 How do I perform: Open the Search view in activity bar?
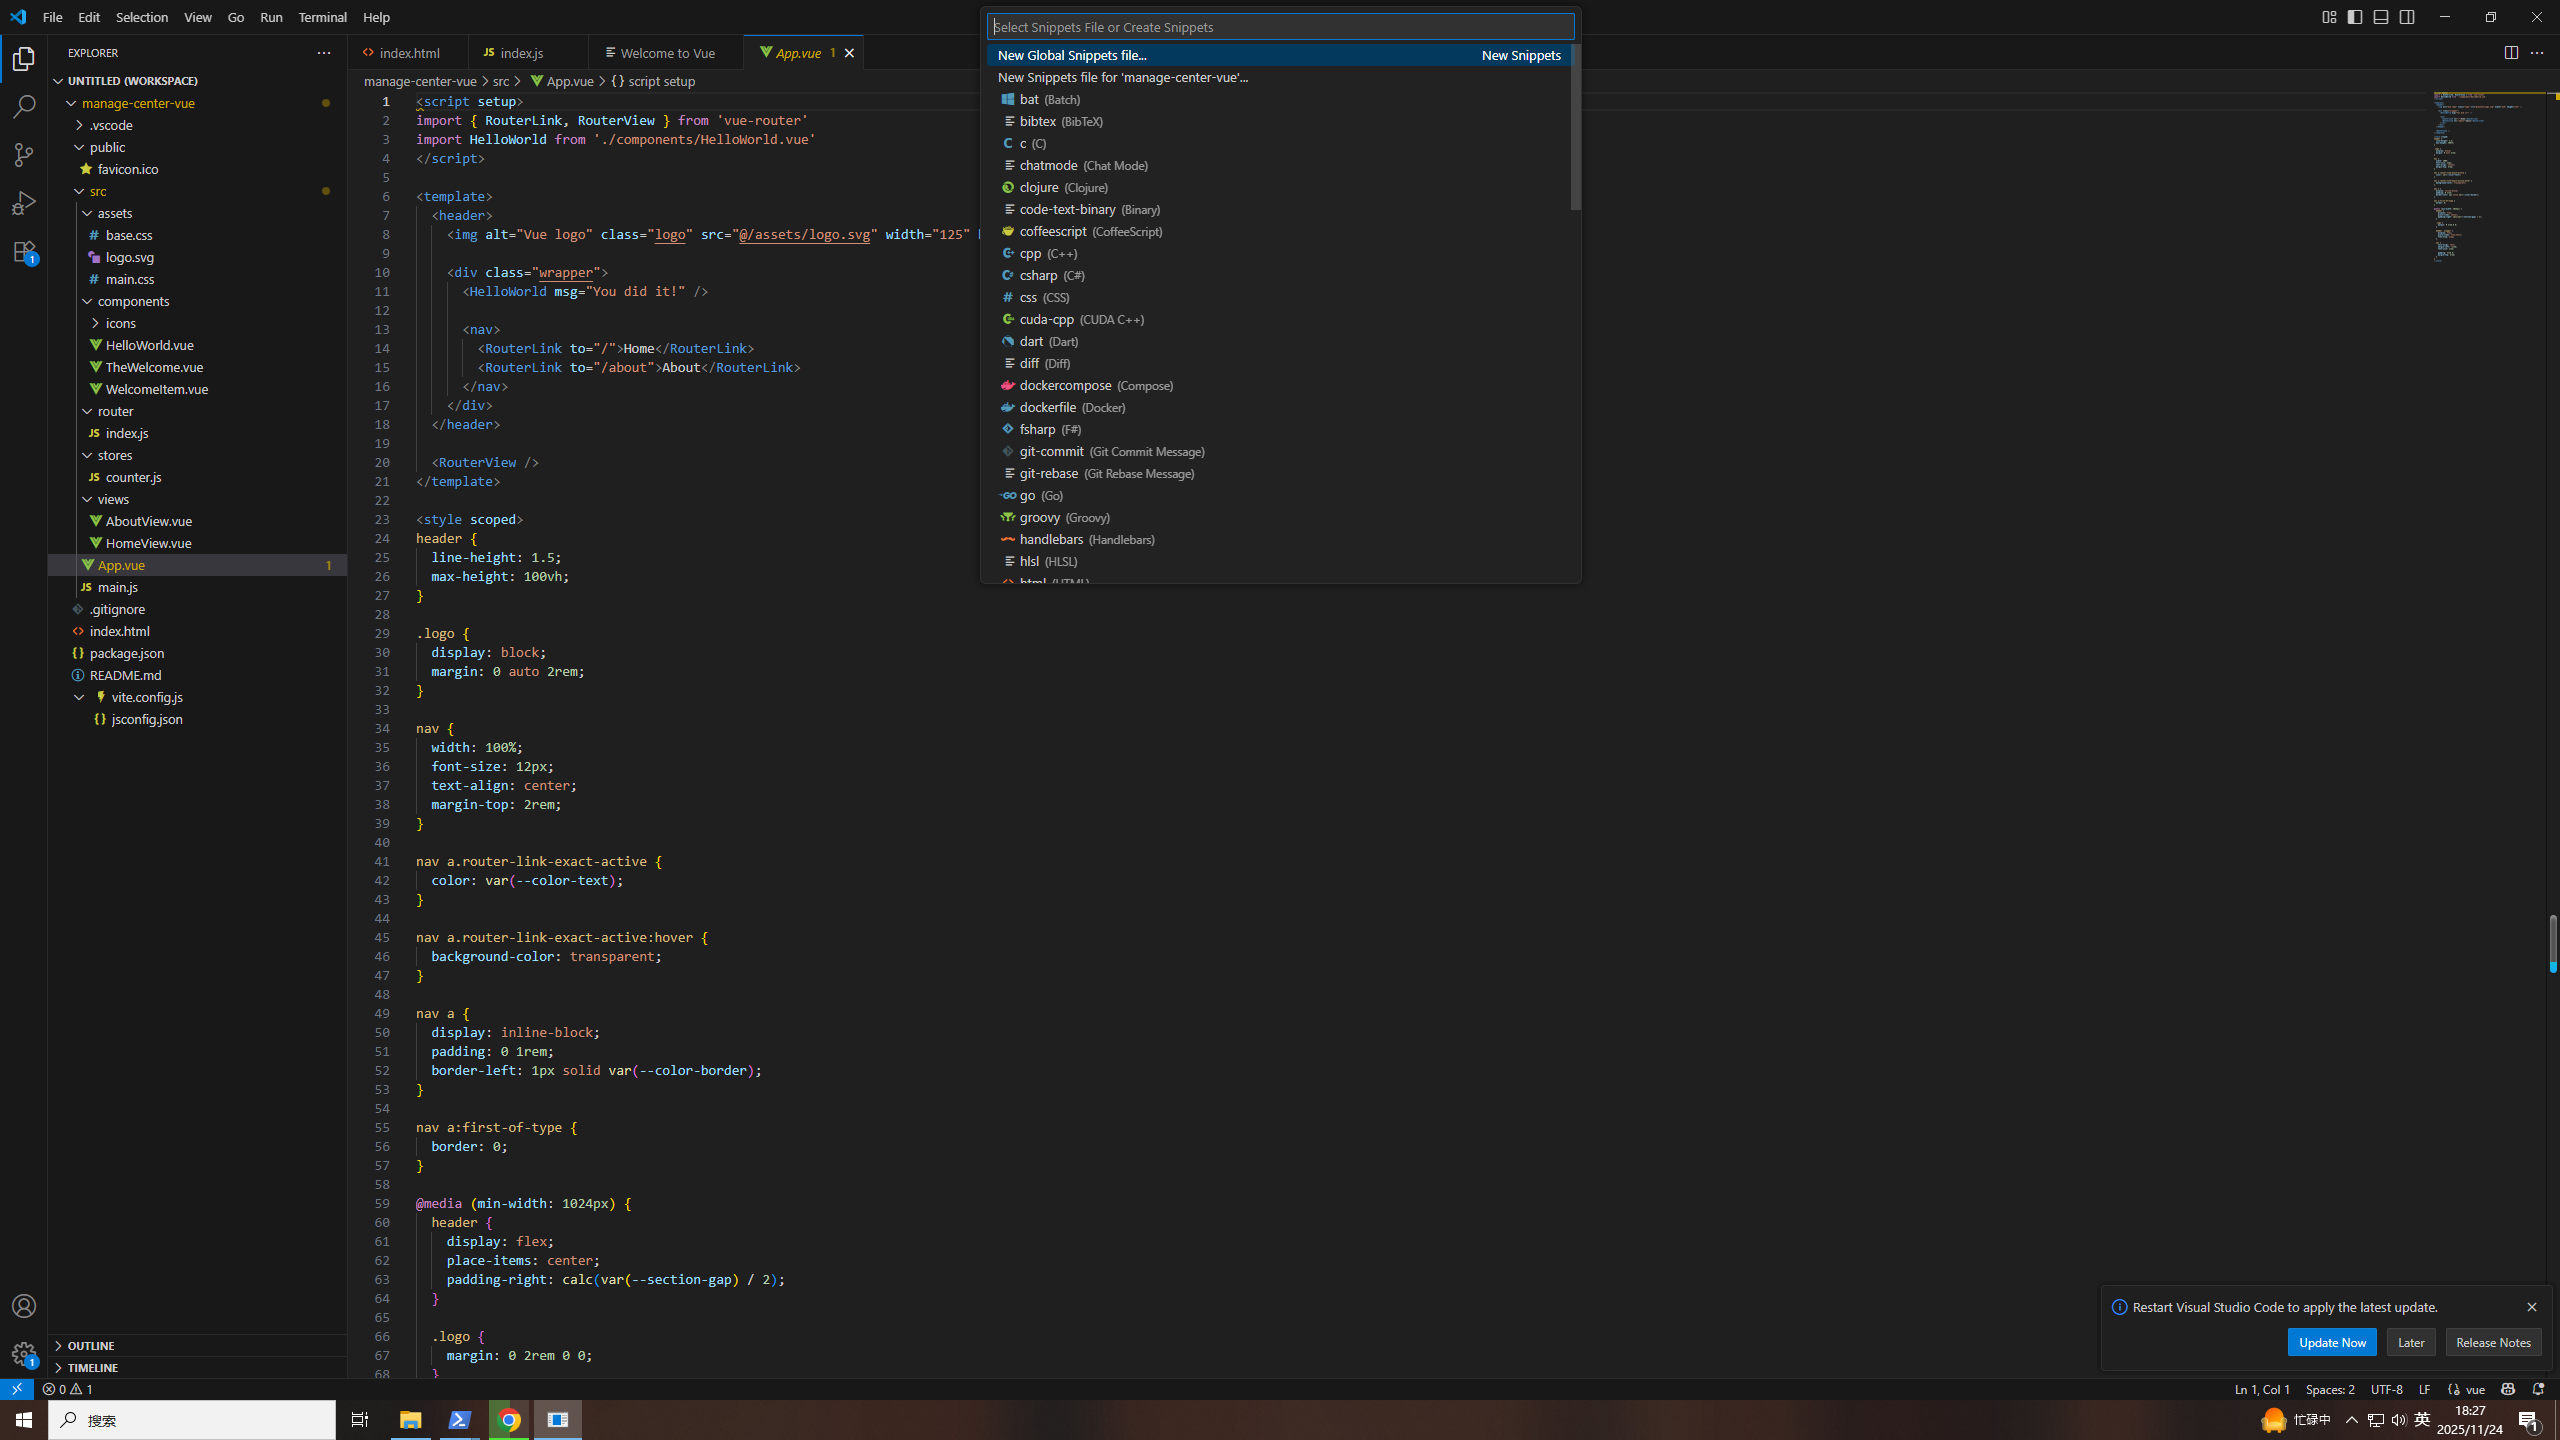click(24, 106)
